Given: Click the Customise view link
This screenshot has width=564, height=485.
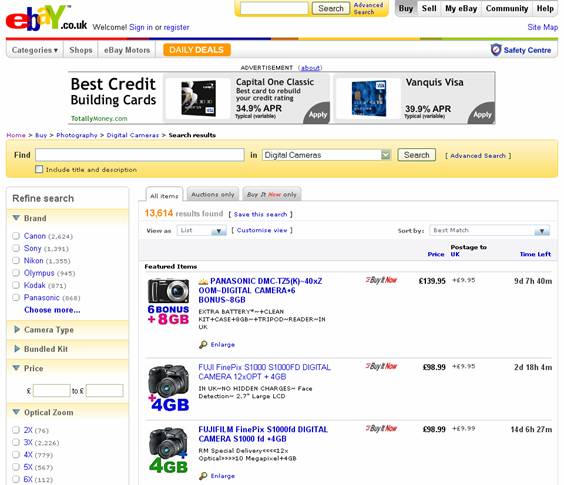Looking at the screenshot, I should [262, 230].
